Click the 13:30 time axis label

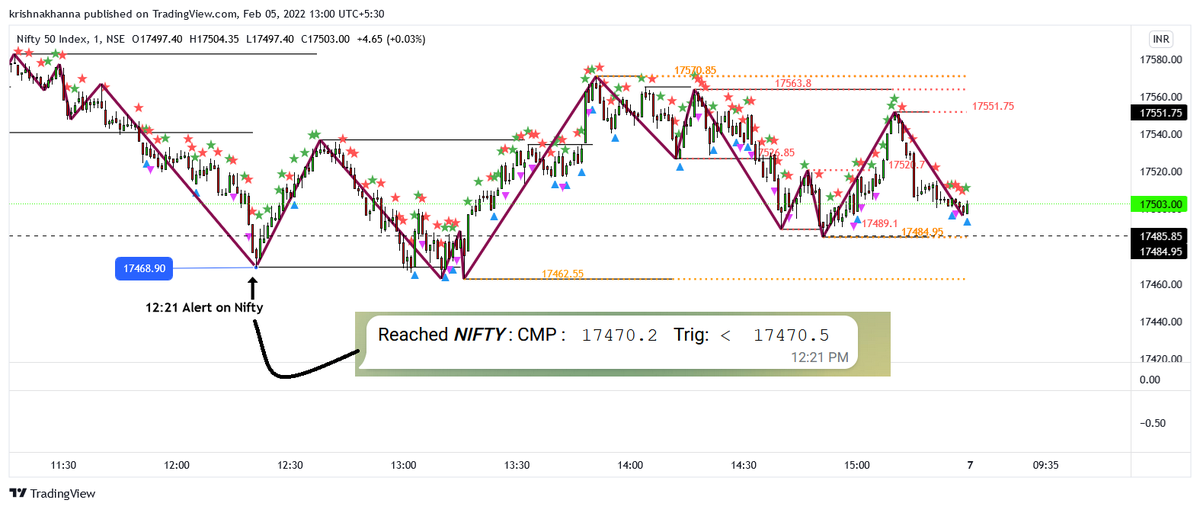[x=517, y=465]
